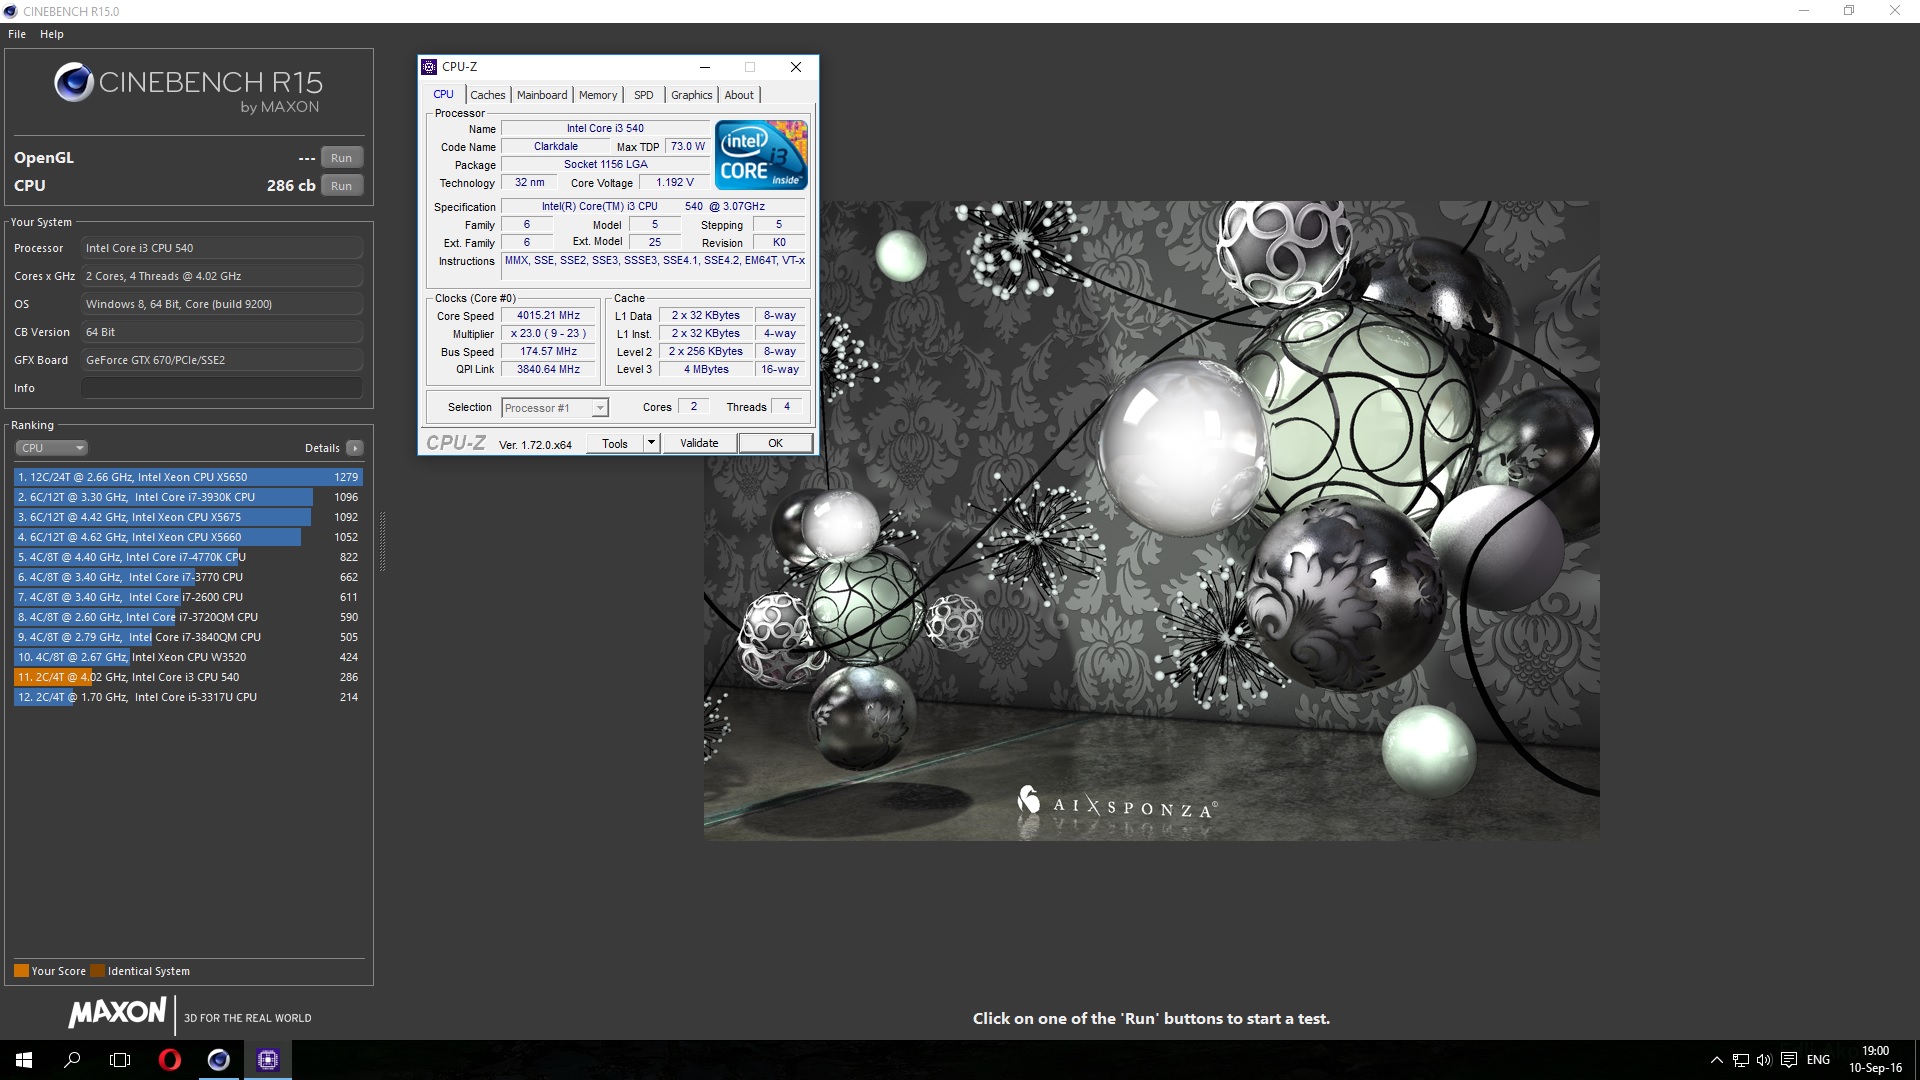
Task: Run the CPU benchmark test
Action: 341,185
